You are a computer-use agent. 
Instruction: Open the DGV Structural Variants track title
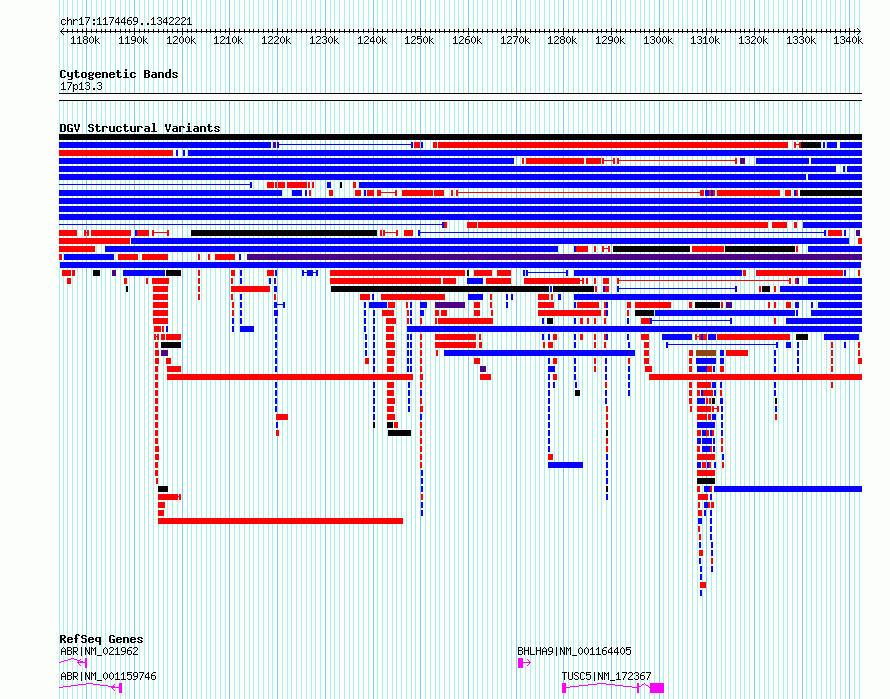(140, 128)
